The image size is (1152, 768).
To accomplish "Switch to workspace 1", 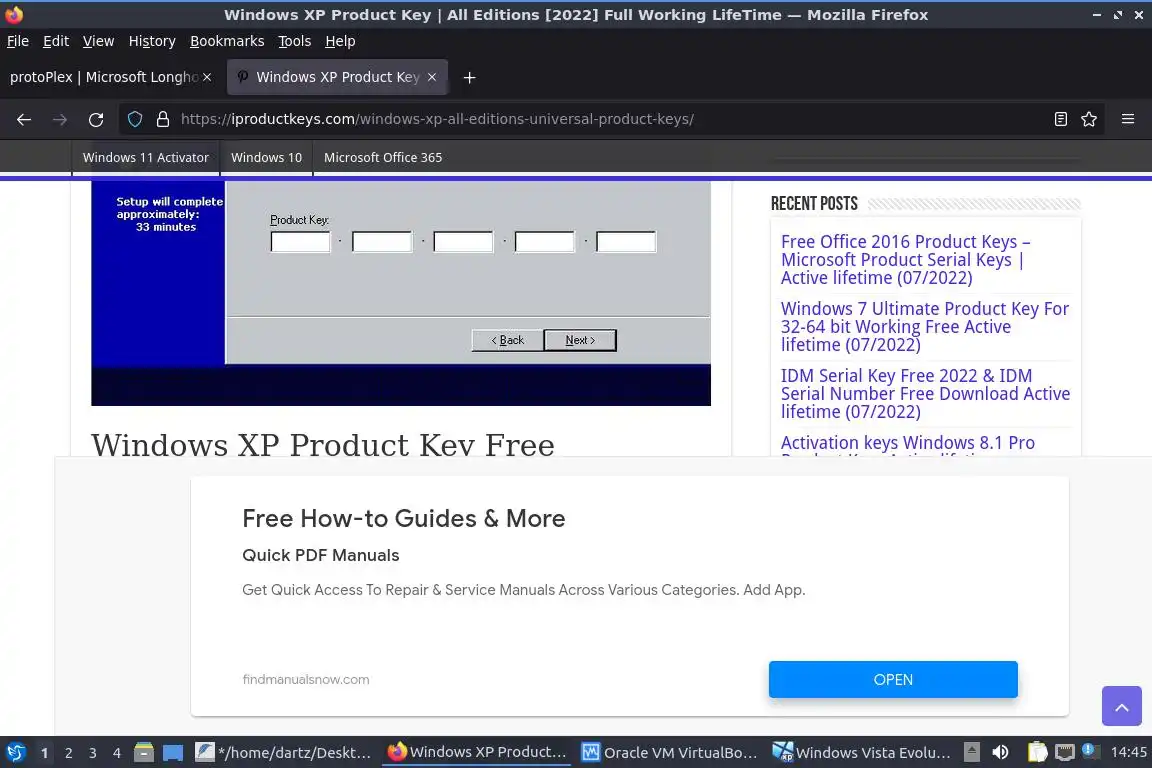I will click(x=44, y=753).
